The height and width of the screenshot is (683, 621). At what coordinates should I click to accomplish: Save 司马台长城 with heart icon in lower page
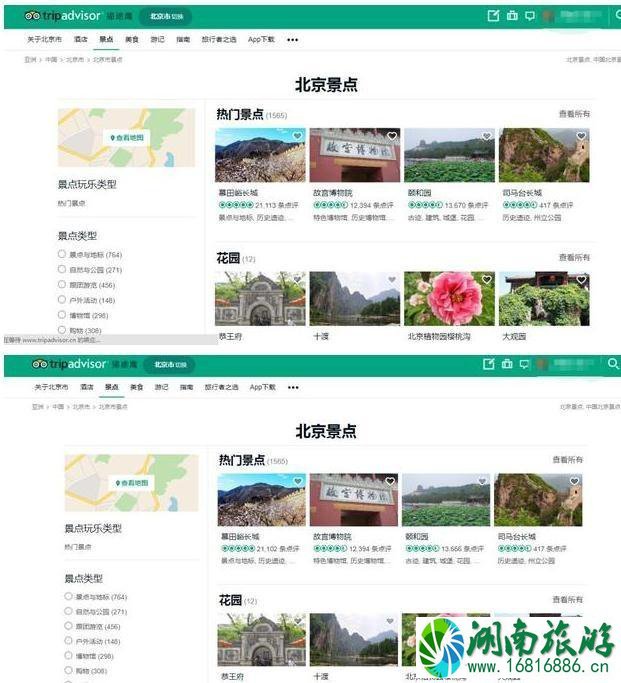(x=574, y=481)
